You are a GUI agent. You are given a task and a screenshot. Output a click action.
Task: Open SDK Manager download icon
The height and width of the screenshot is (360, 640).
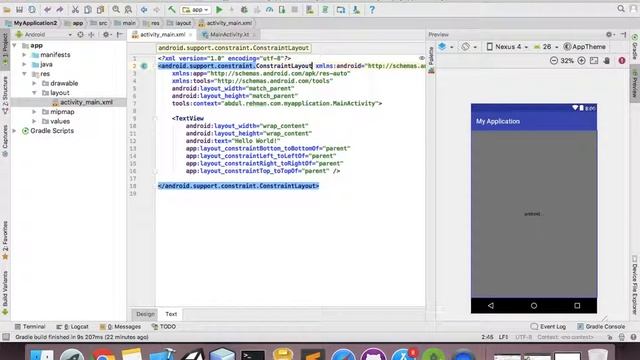[356, 9]
